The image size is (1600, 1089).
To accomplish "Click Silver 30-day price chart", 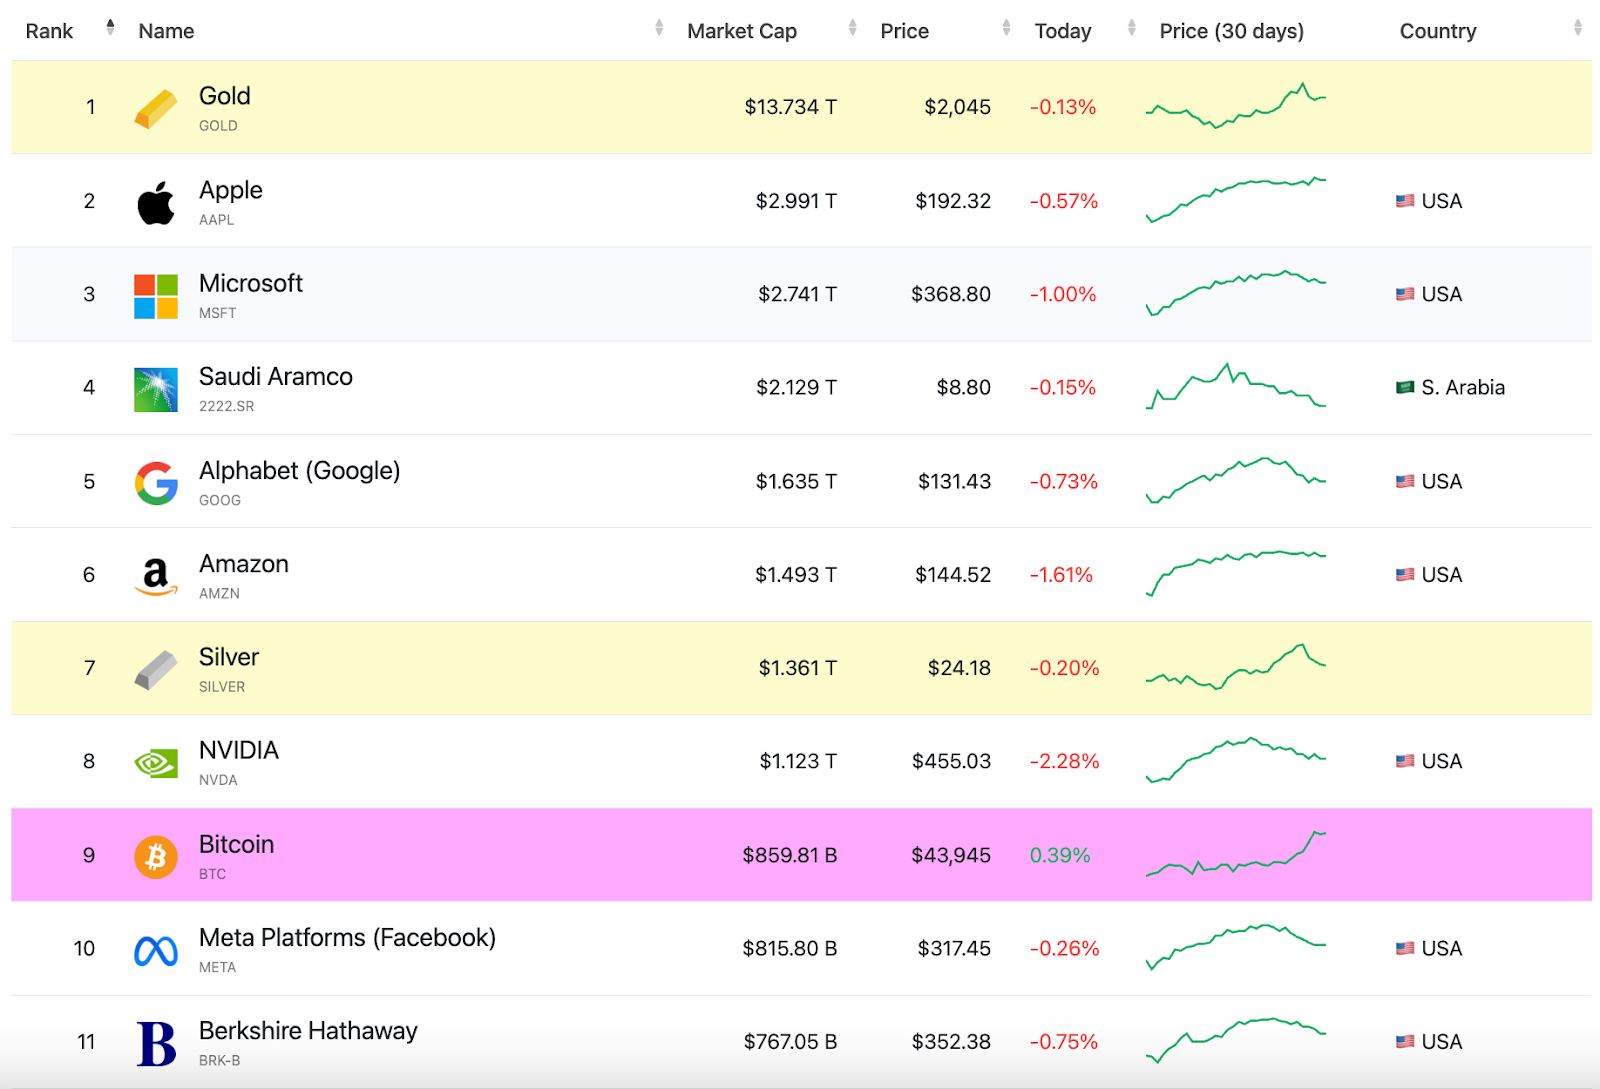I will [x=1236, y=667].
